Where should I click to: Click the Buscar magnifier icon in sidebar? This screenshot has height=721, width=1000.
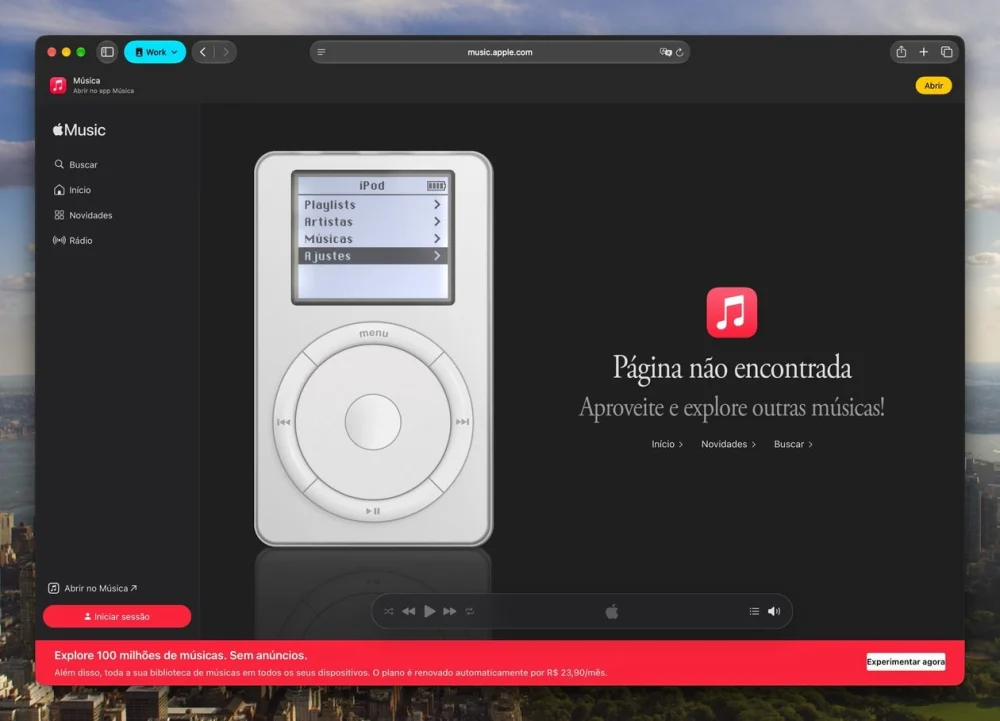tap(59, 164)
